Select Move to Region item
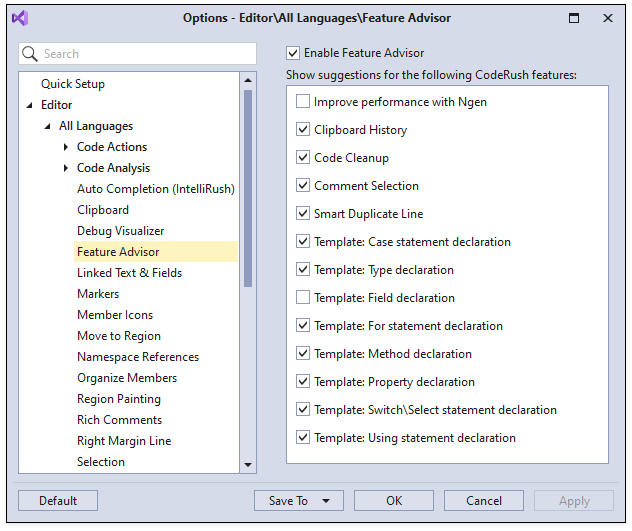Screen dimensions: 632x531 (x=119, y=336)
